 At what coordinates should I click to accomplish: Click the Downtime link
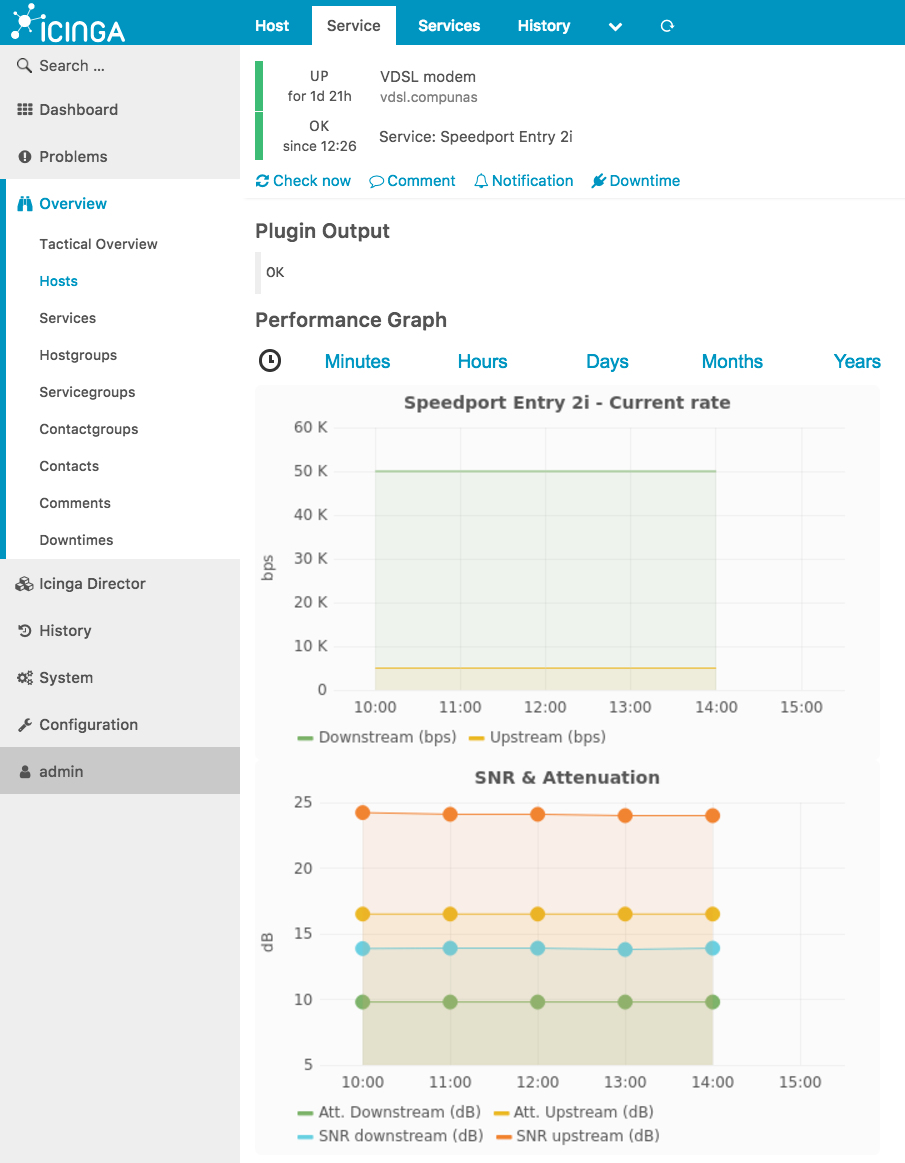coord(636,181)
